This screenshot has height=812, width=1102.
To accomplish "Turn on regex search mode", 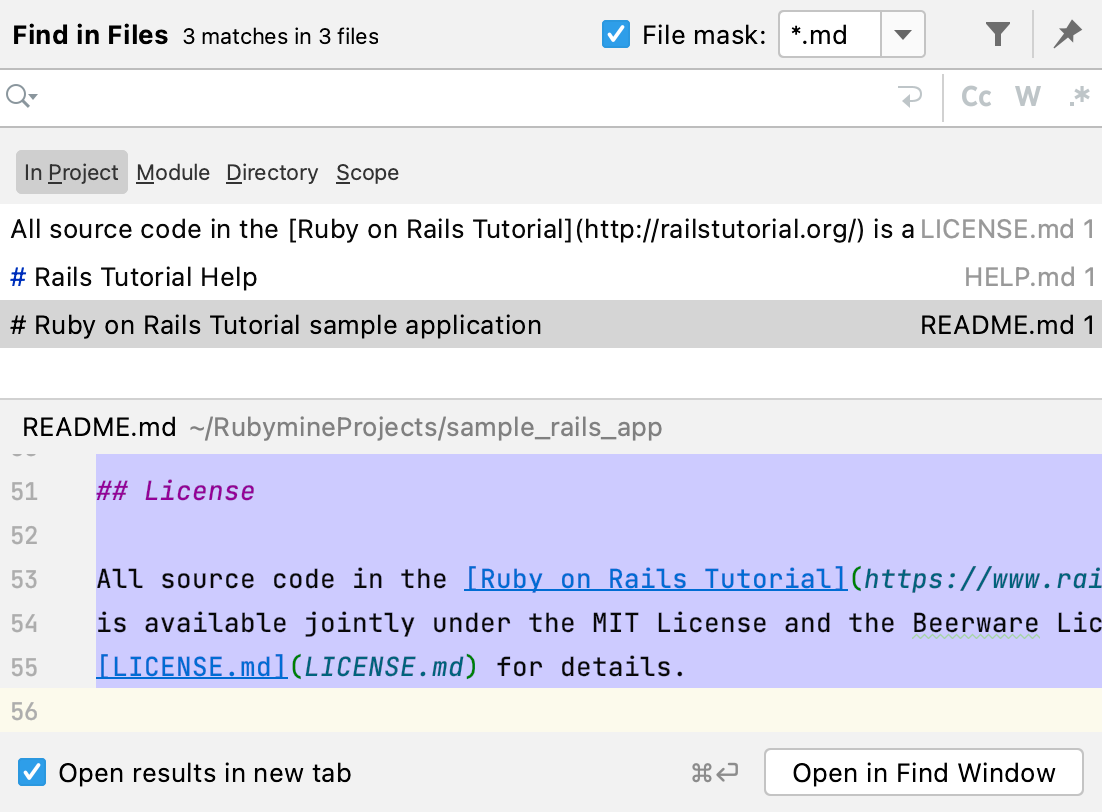I will [x=1080, y=96].
